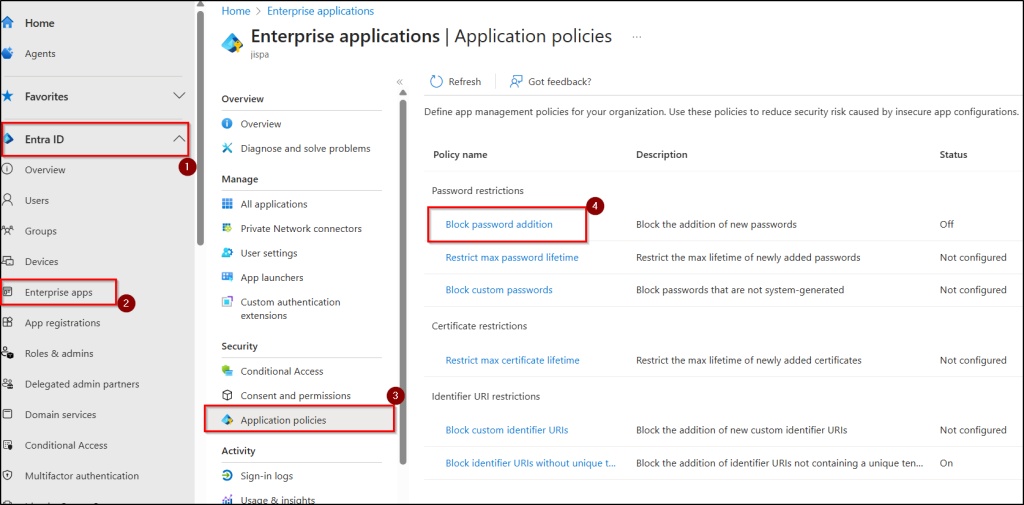Screen dimensions: 1024x505
Task: Click Home breadcrumb link
Action: click(x=236, y=11)
